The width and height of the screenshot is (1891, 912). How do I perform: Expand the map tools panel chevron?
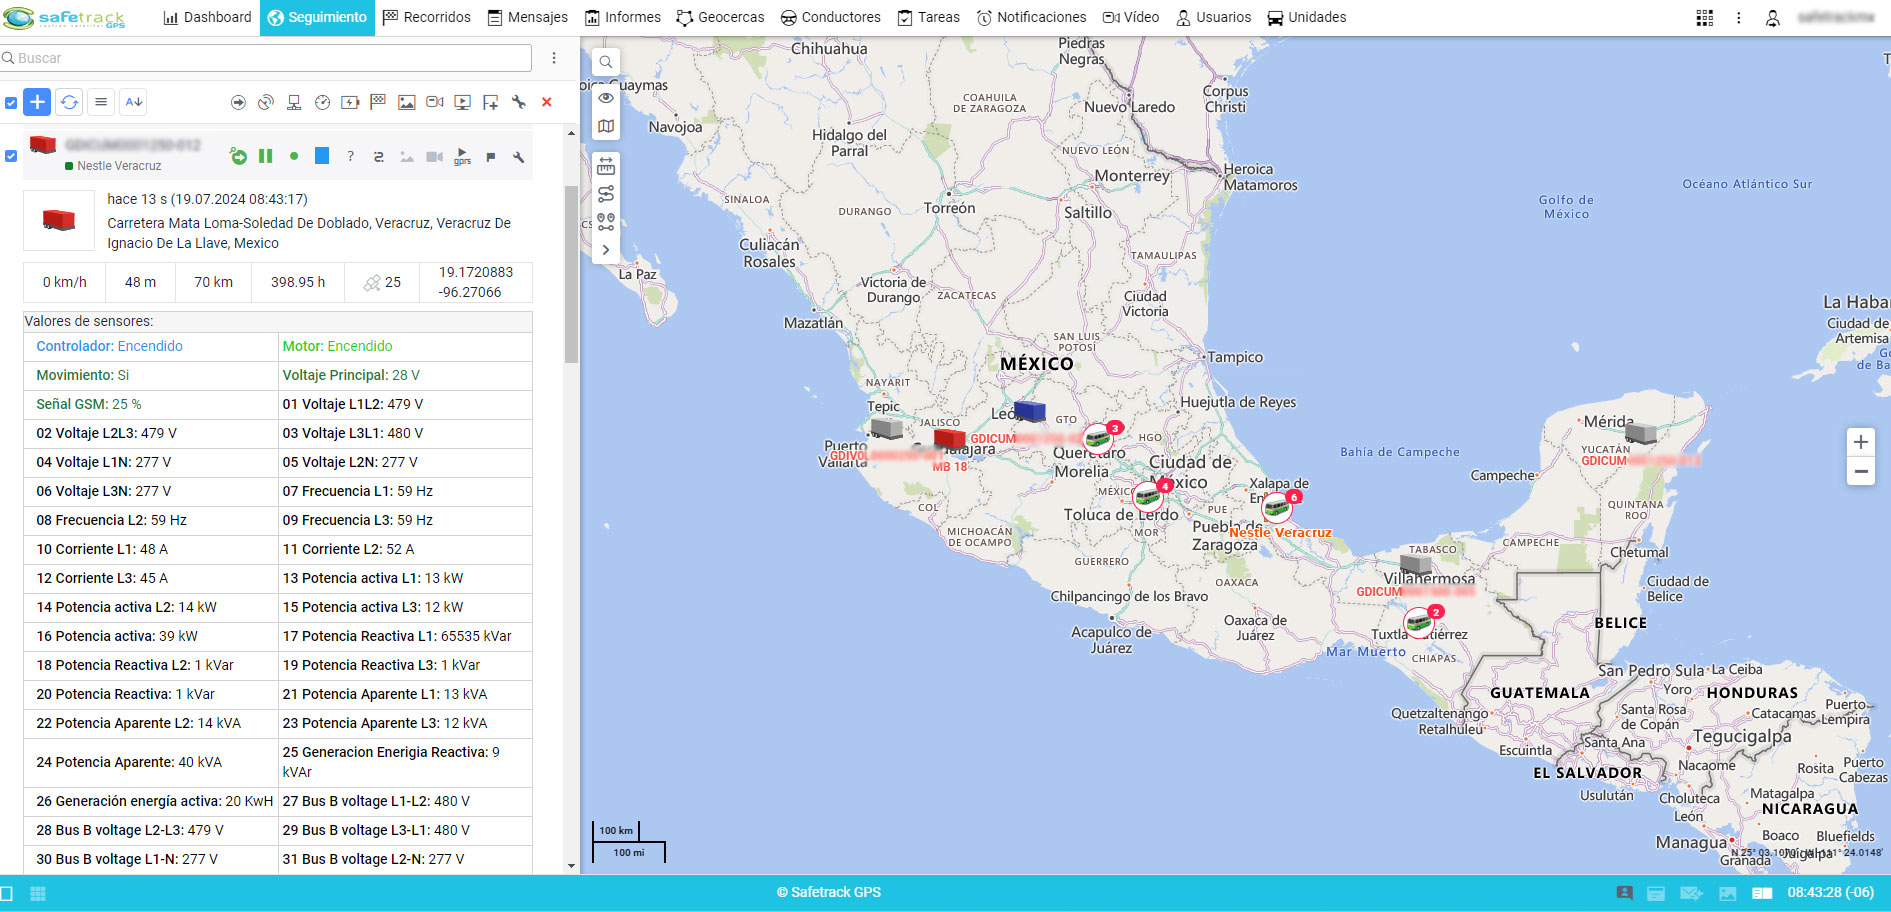coord(606,249)
